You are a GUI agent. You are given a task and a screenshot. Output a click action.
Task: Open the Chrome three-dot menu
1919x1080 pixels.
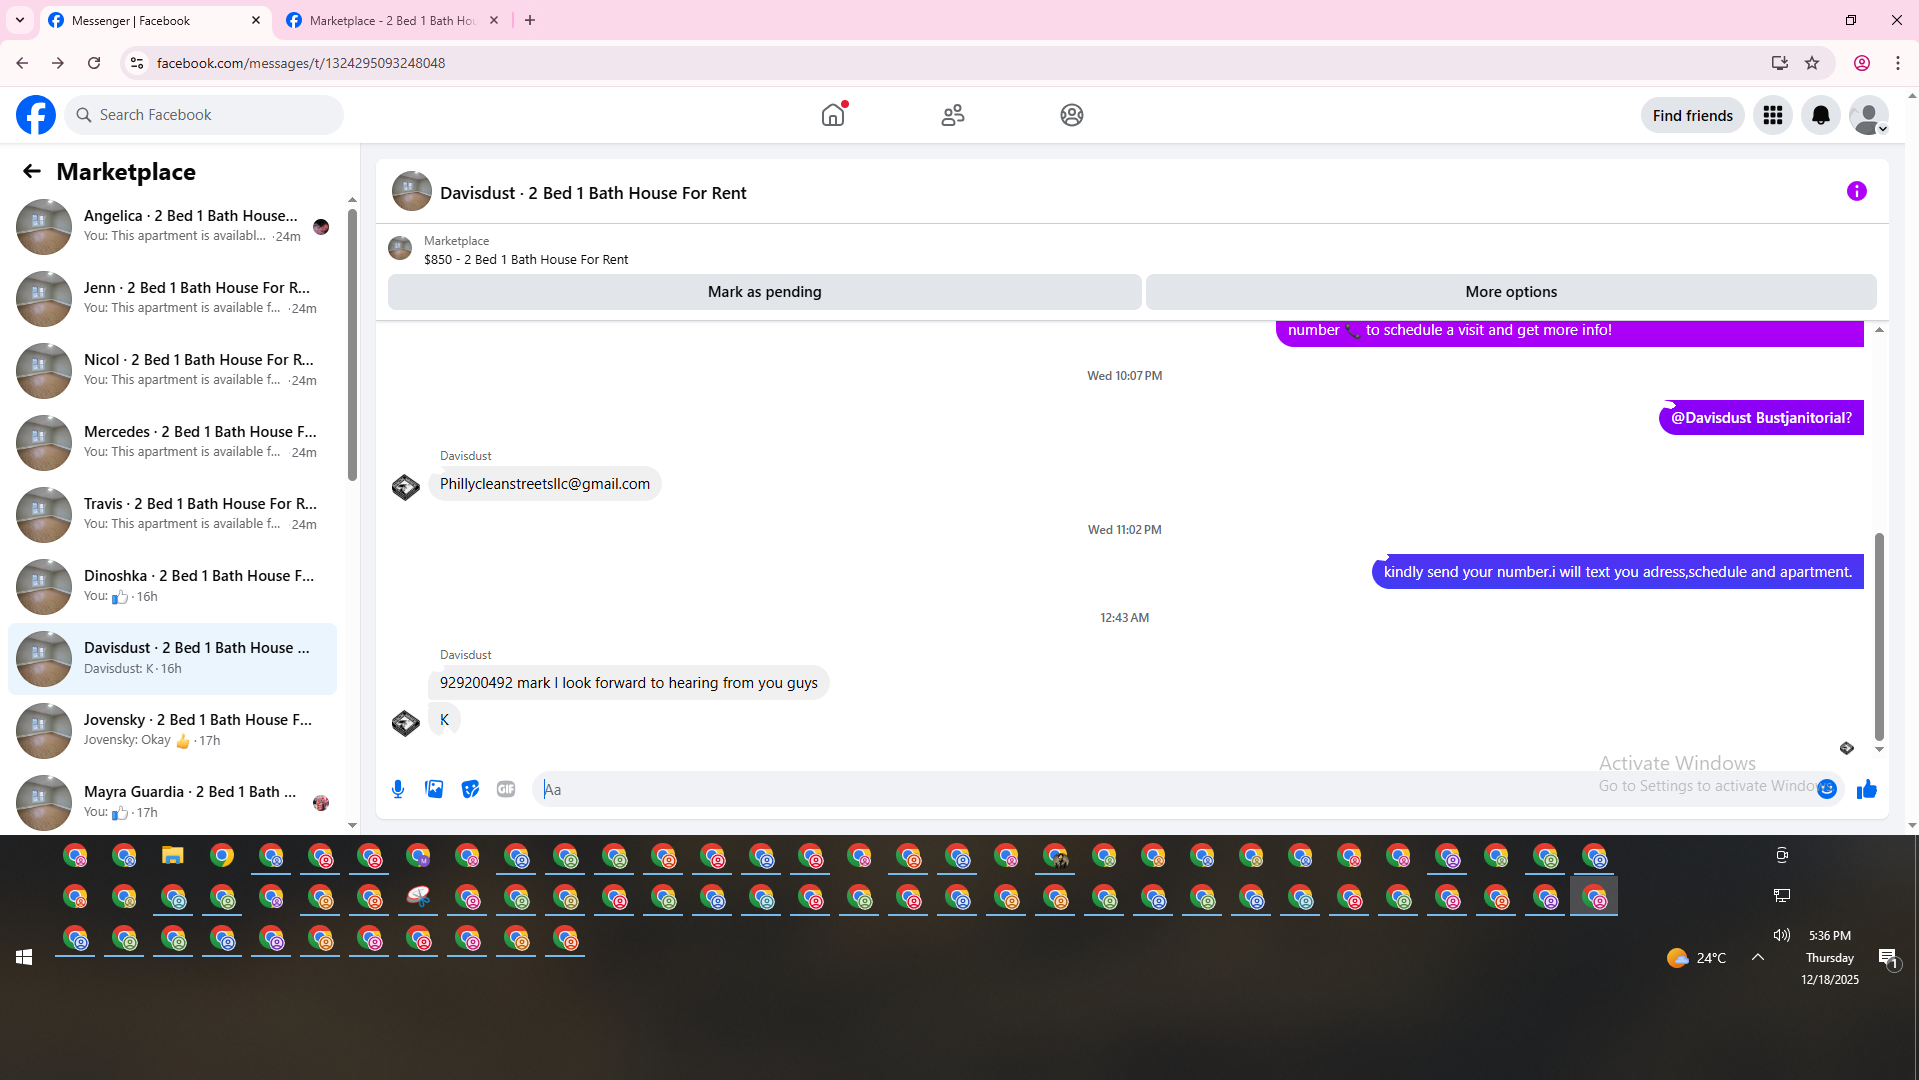point(1898,63)
